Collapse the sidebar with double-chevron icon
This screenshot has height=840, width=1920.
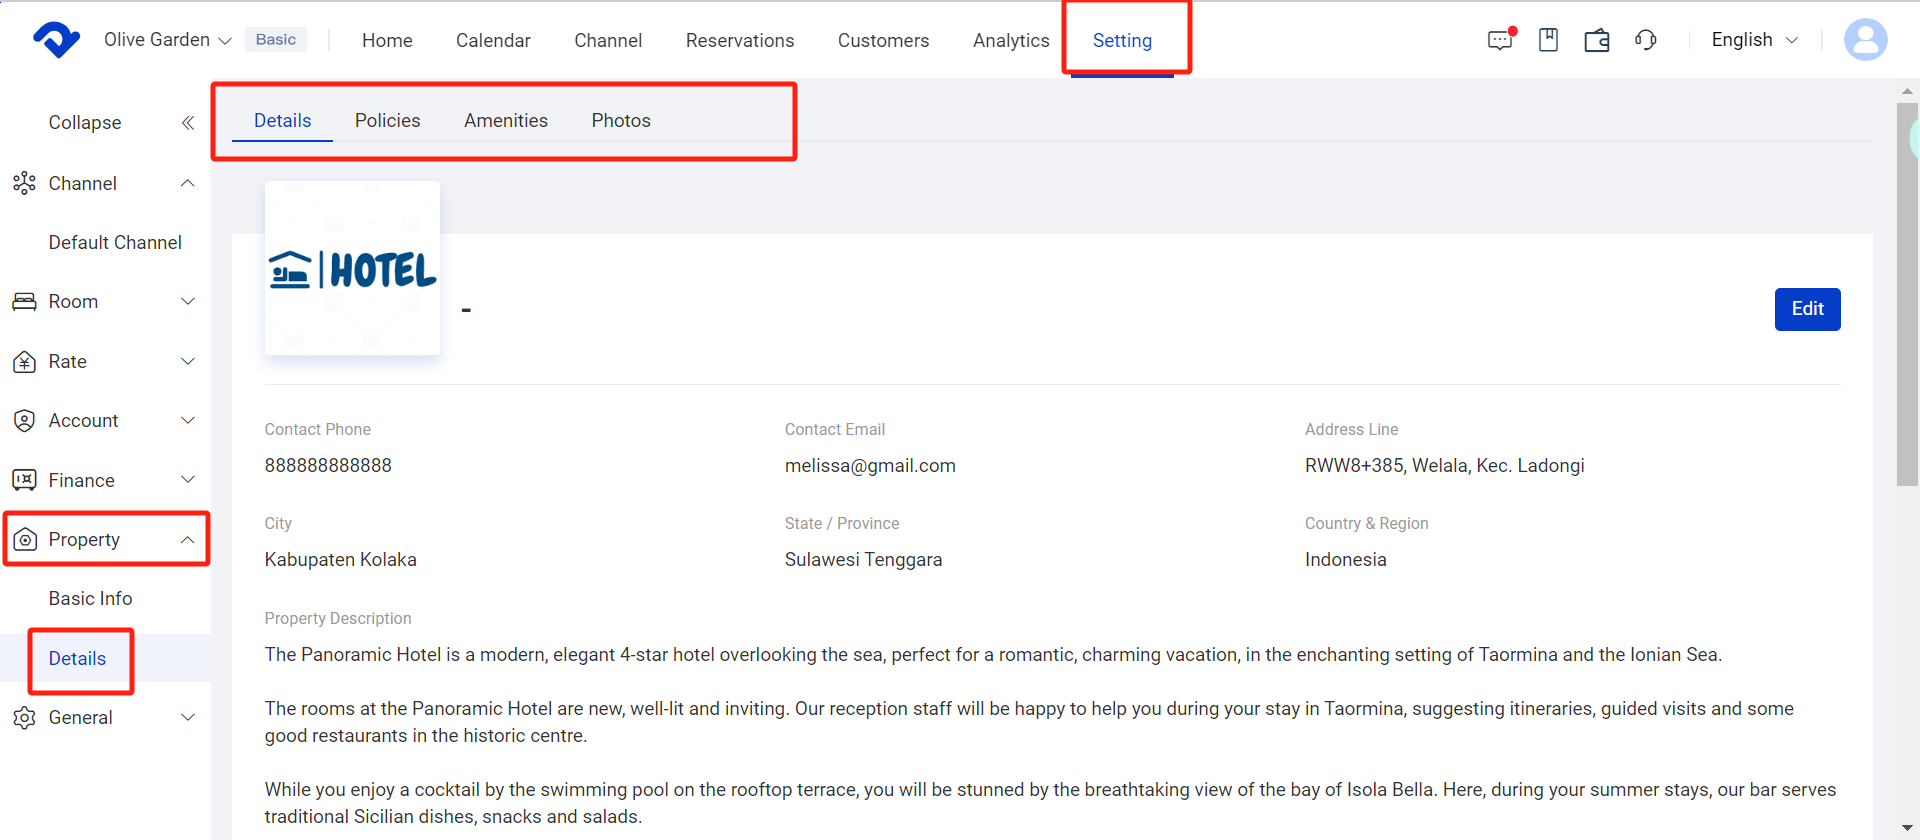pyautogui.click(x=187, y=123)
